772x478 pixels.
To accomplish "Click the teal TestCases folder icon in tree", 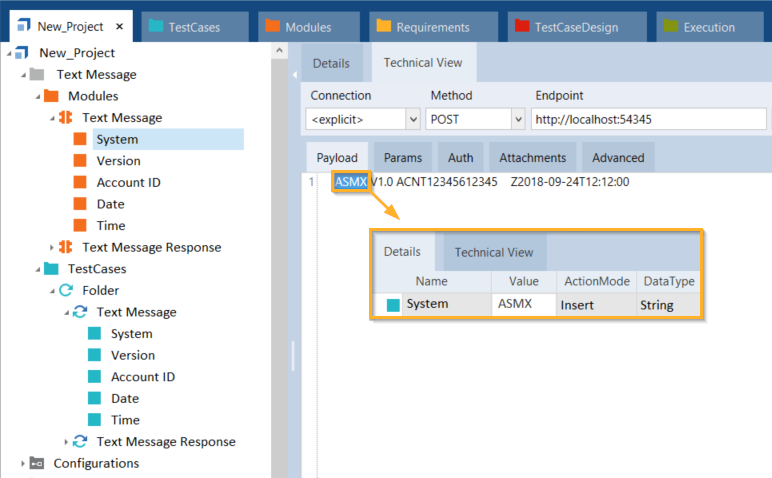I will point(51,269).
